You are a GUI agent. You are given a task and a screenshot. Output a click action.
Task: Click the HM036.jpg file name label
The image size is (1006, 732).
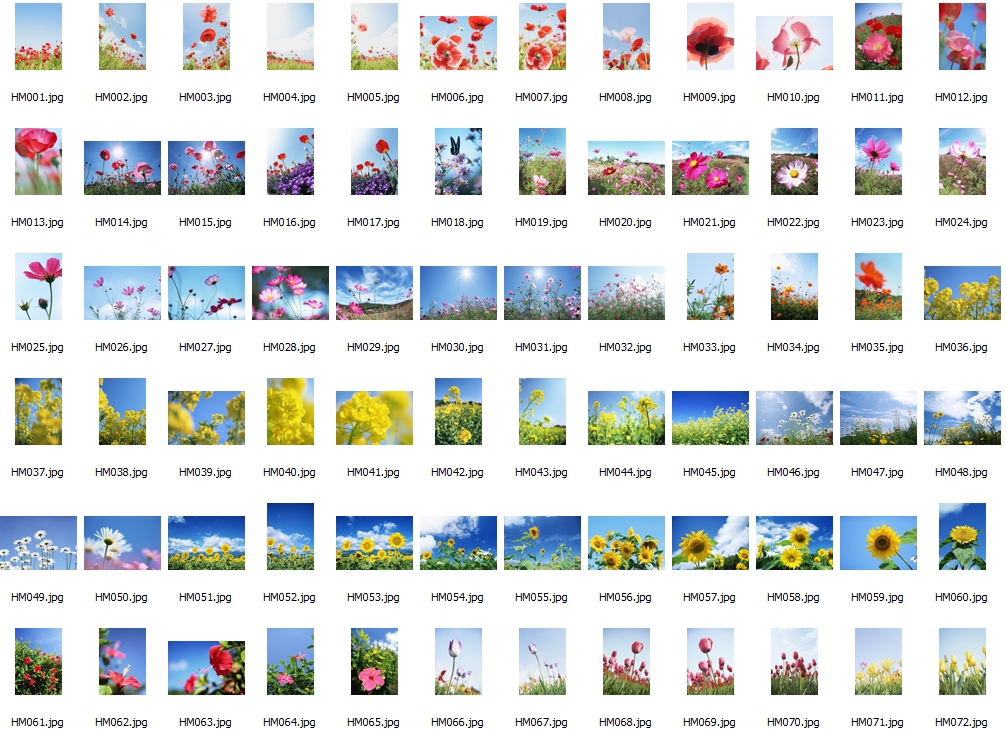[x=961, y=347]
